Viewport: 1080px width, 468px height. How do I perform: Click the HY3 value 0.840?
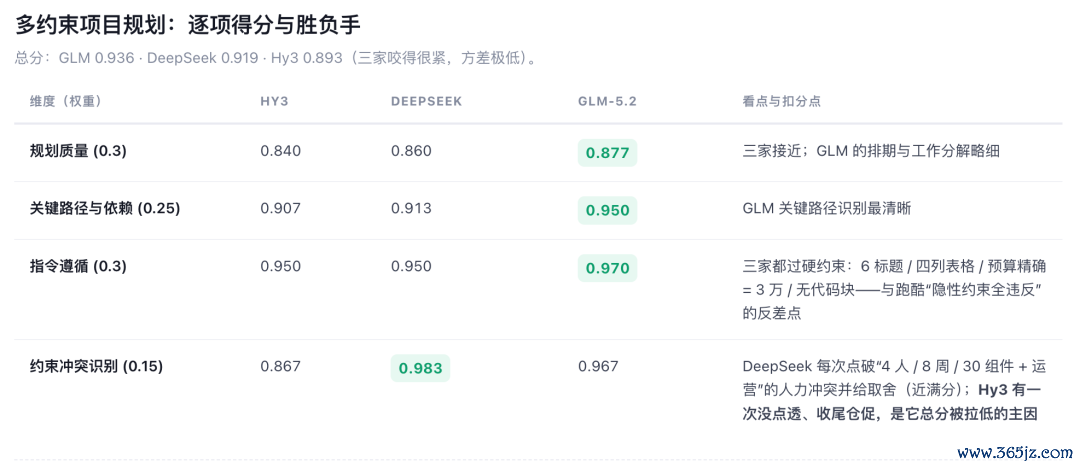(280, 152)
